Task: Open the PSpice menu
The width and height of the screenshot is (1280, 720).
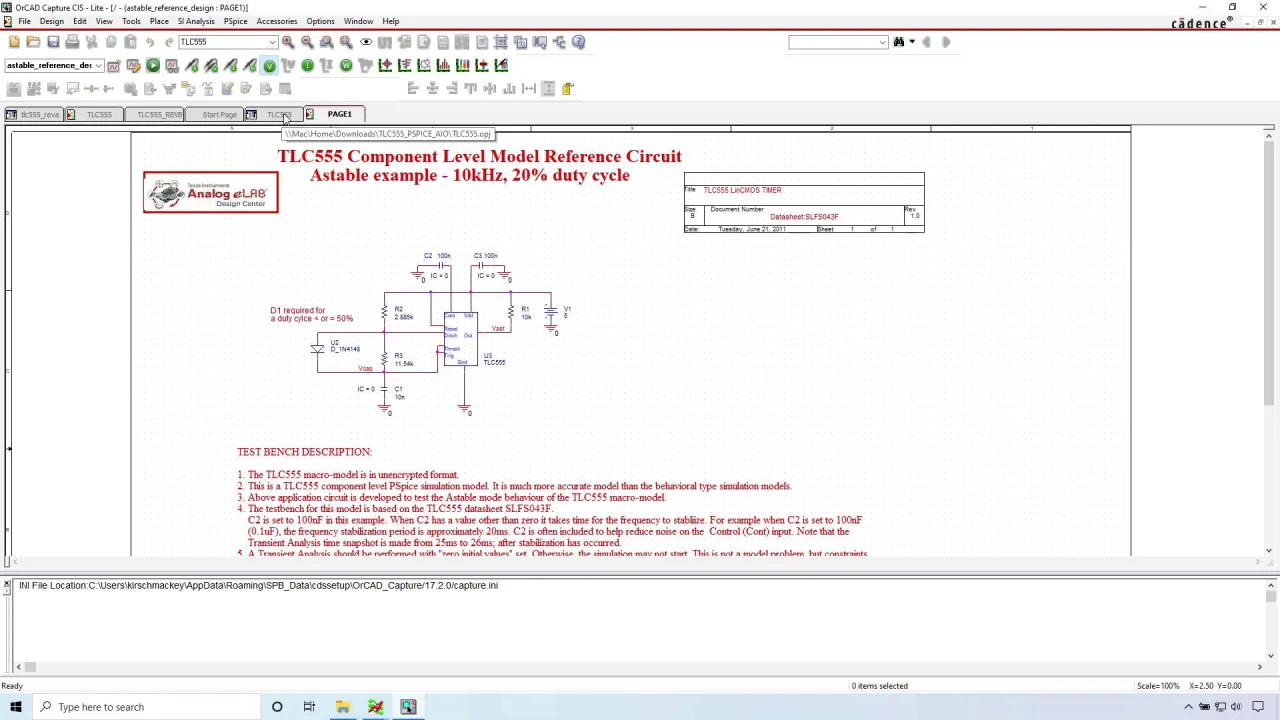Action: point(235,21)
